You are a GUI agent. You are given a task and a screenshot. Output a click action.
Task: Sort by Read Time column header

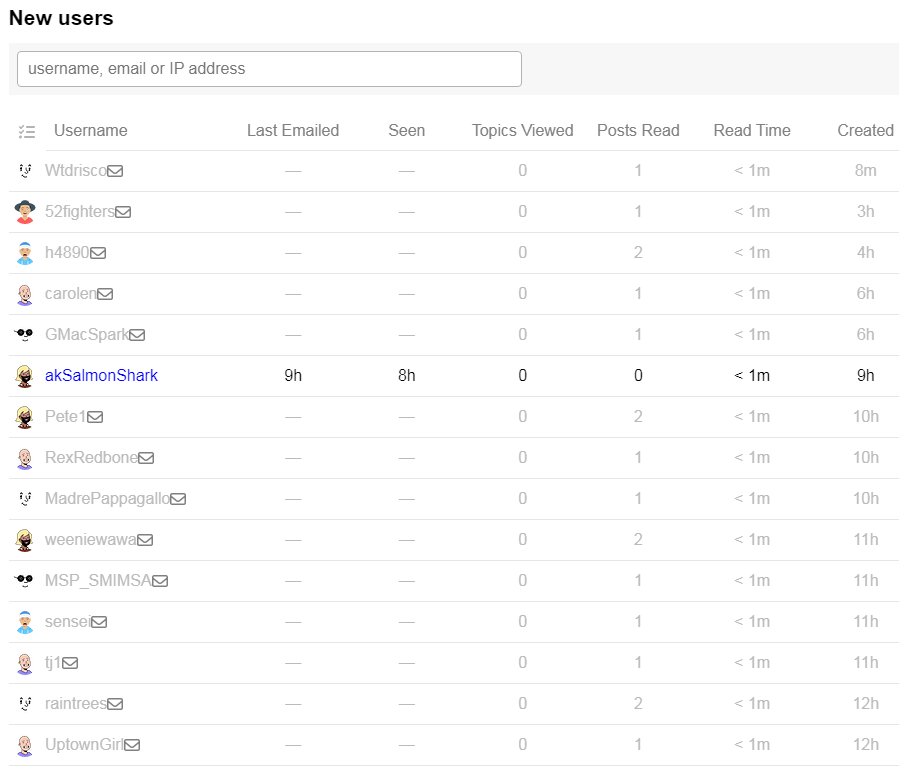[752, 130]
